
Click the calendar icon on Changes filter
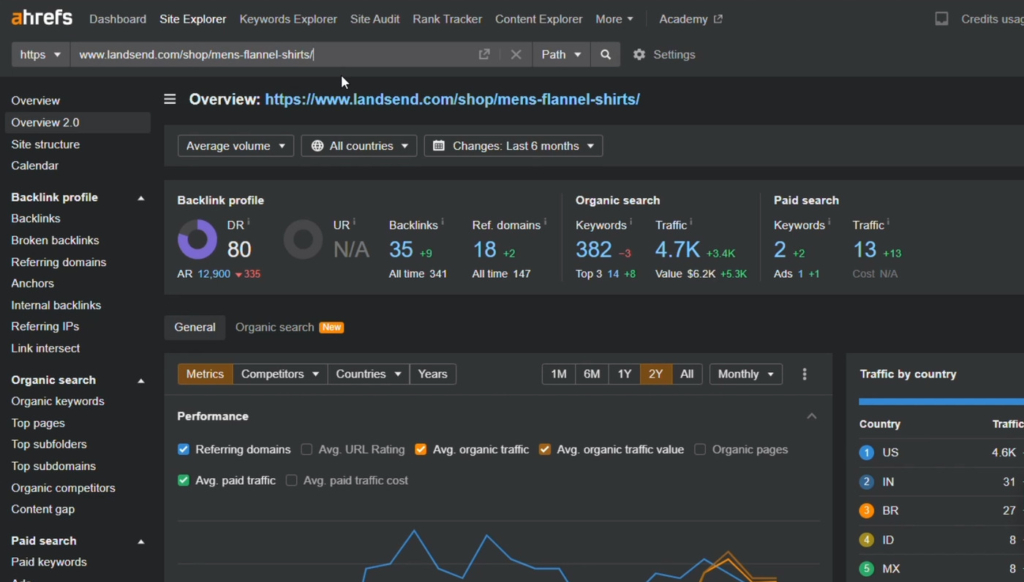pos(438,145)
